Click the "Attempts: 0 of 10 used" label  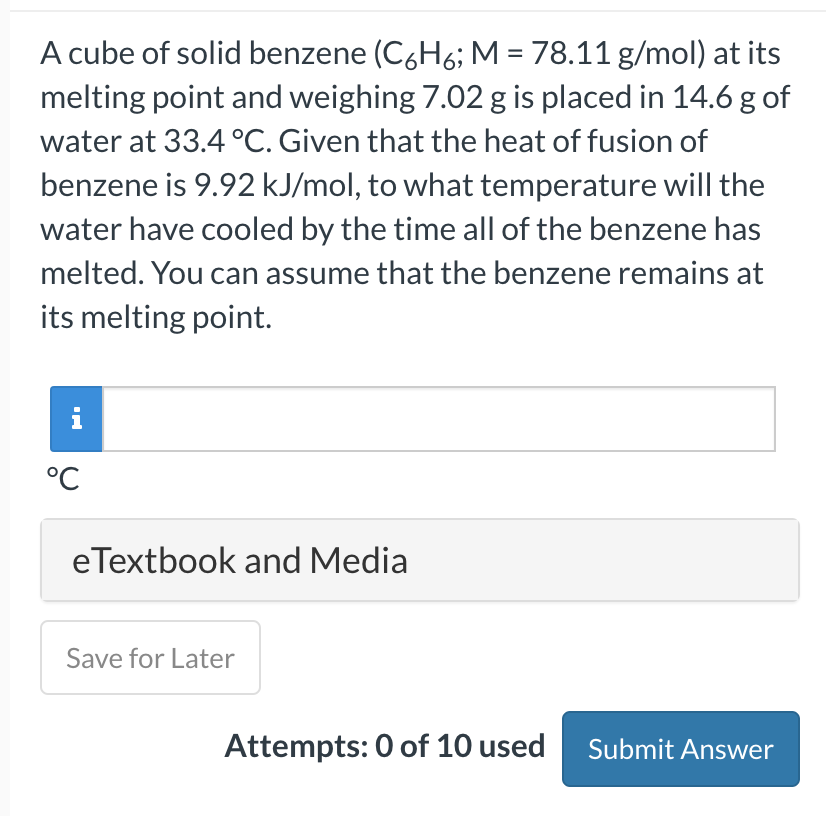coord(385,746)
